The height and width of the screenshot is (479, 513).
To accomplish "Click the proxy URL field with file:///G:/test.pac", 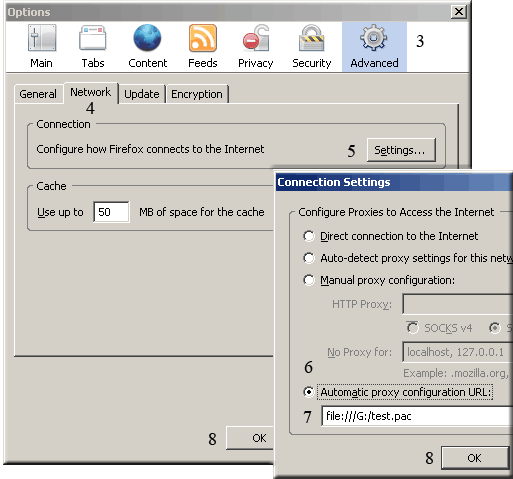I will [417, 416].
